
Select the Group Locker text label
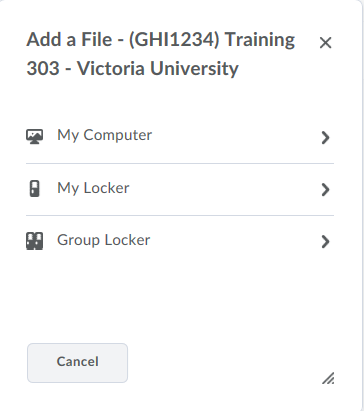[104, 240]
